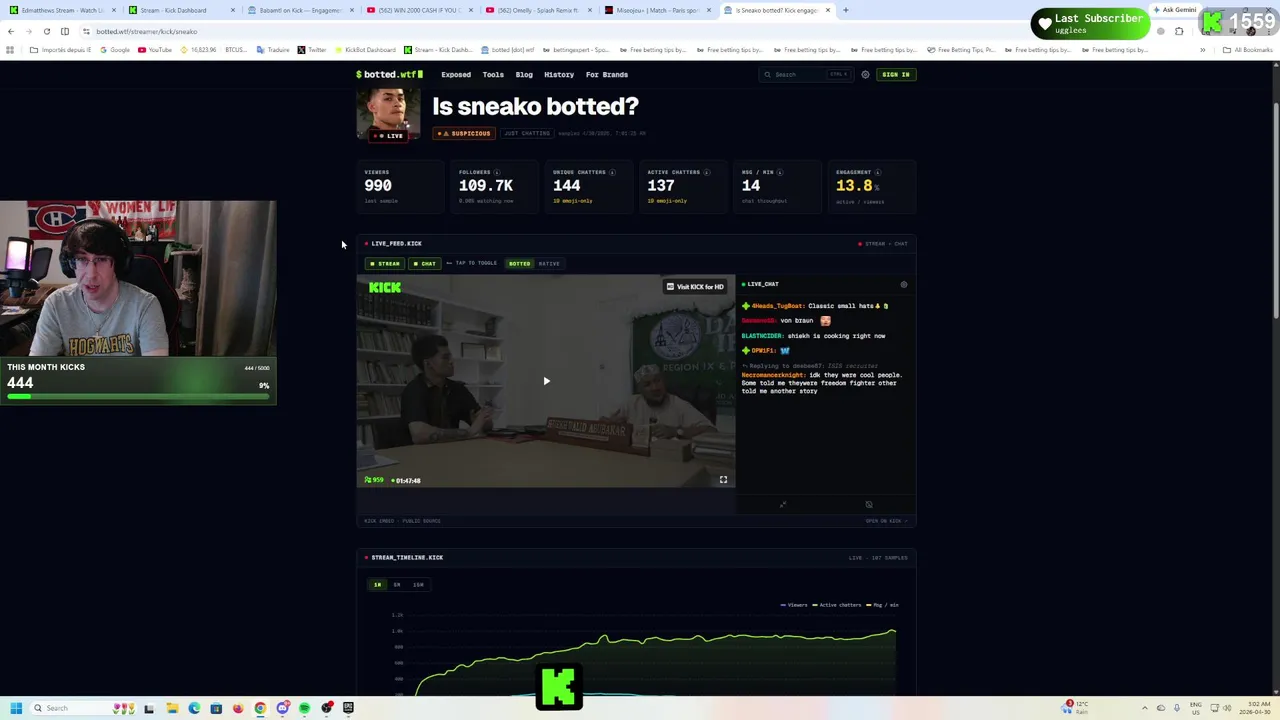Open the Tools menu
The width and height of the screenshot is (1280, 720).
[x=493, y=74]
